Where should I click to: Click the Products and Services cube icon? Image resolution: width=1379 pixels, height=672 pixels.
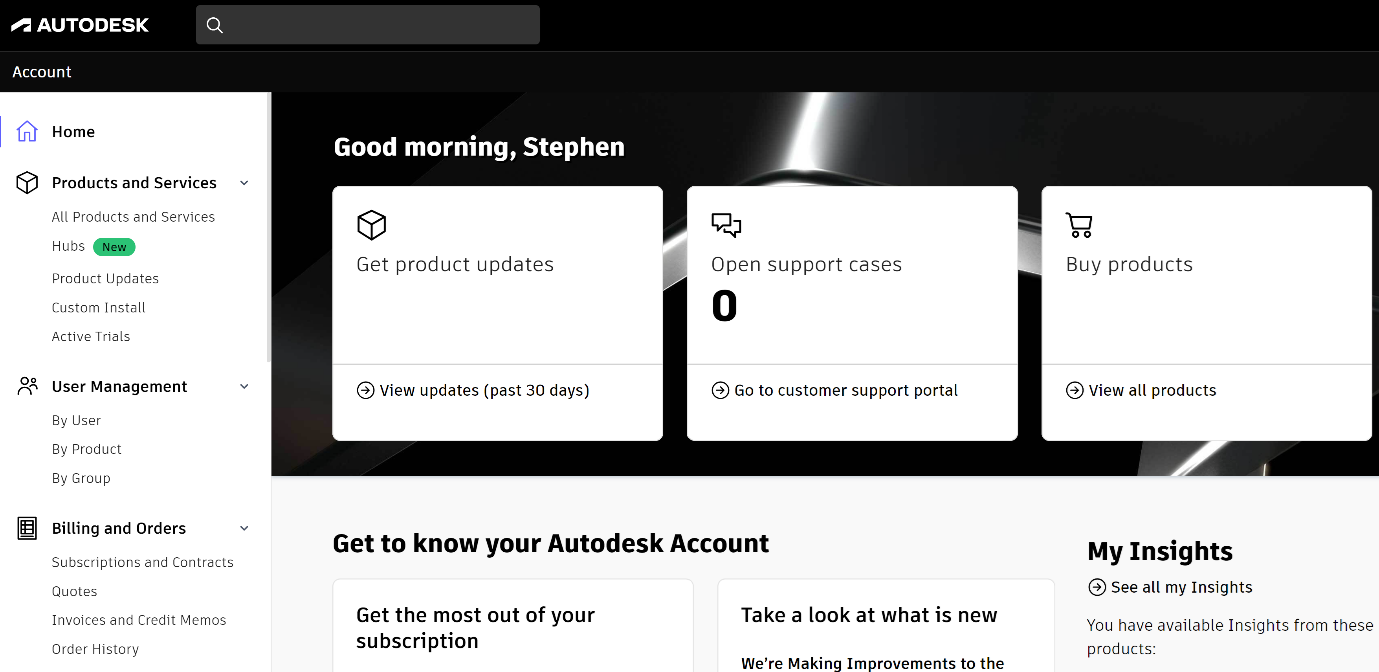coord(27,182)
